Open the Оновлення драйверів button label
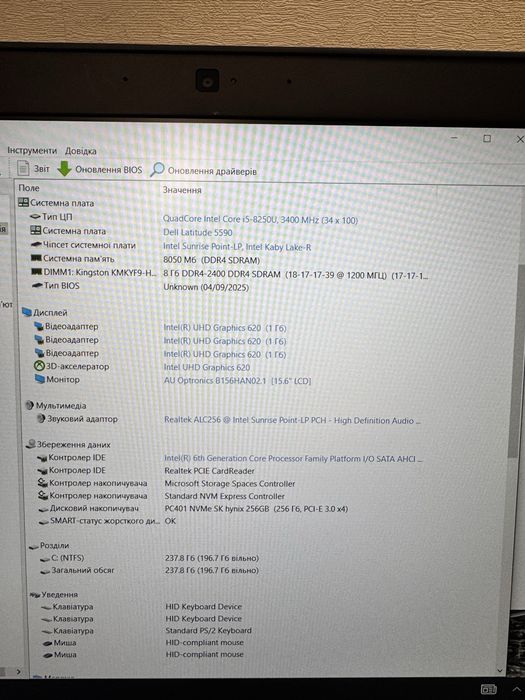 click(x=212, y=171)
